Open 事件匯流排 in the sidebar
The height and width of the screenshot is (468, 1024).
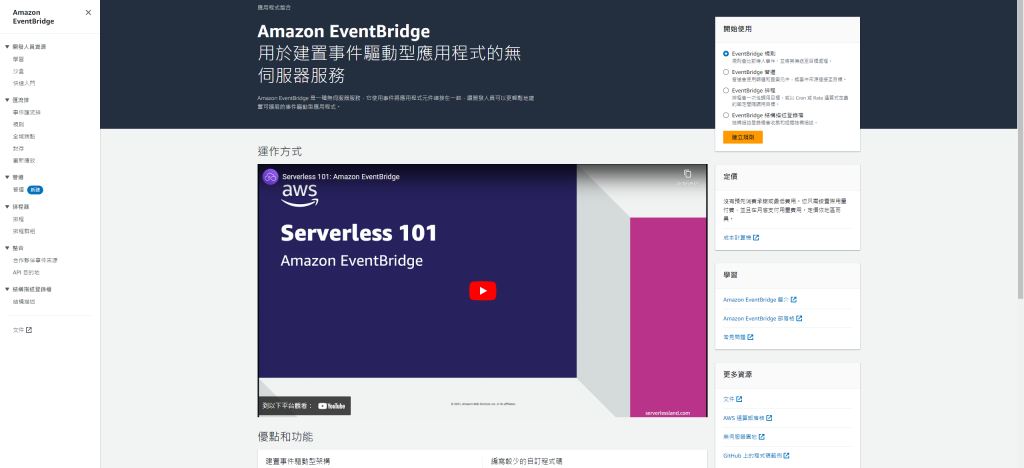tap(27, 112)
